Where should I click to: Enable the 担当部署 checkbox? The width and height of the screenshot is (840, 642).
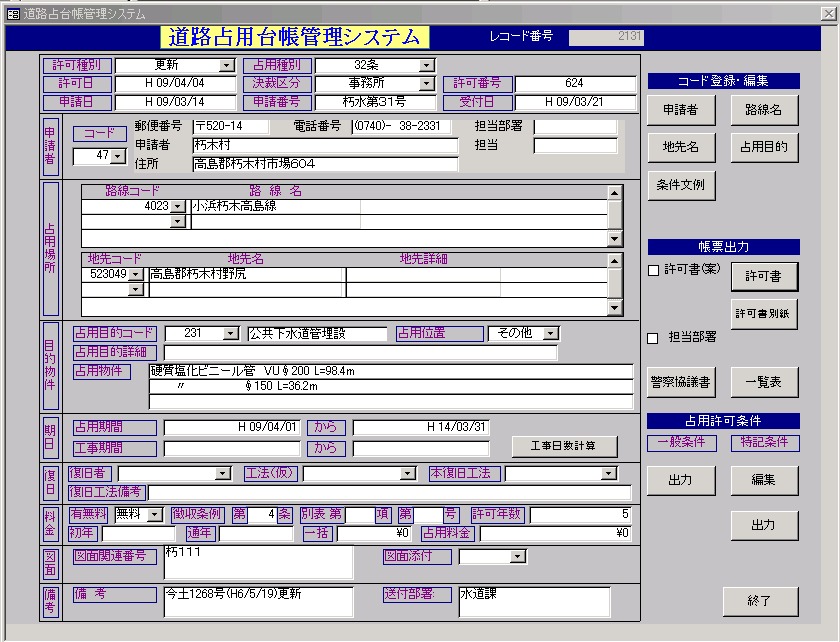point(654,338)
